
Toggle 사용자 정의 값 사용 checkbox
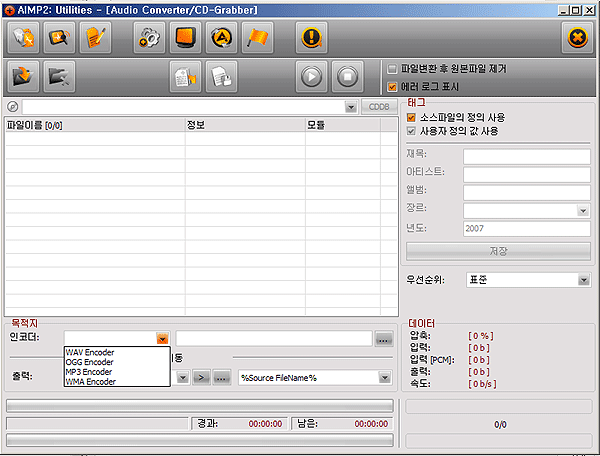pos(411,131)
